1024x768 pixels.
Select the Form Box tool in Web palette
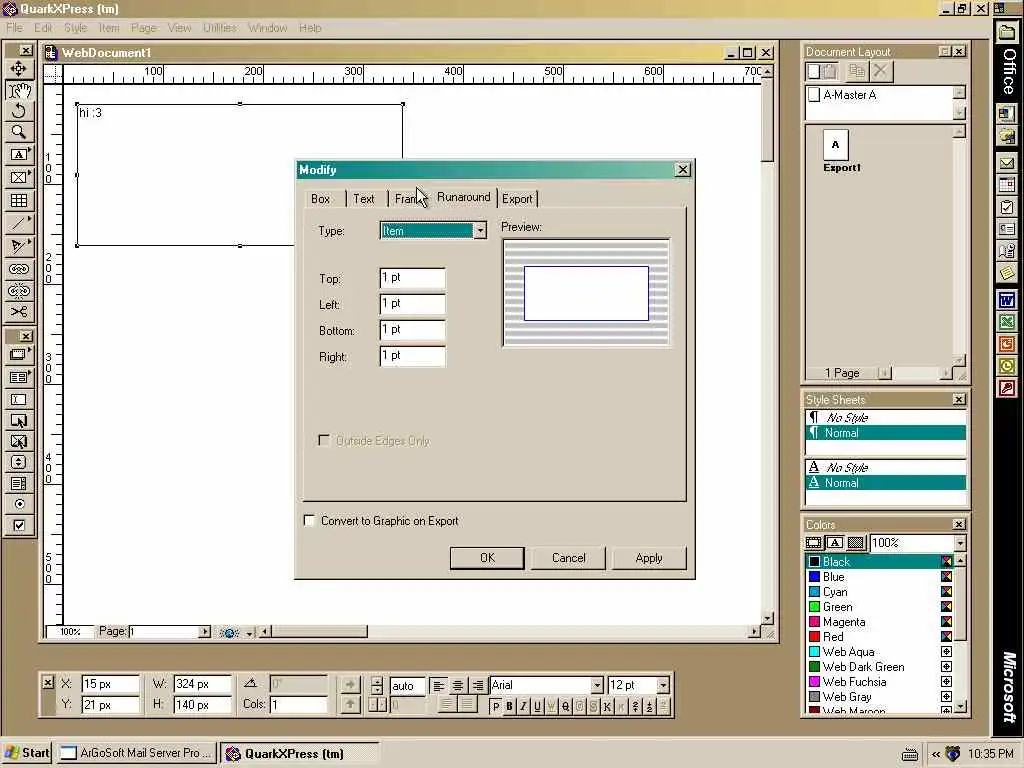[19, 377]
